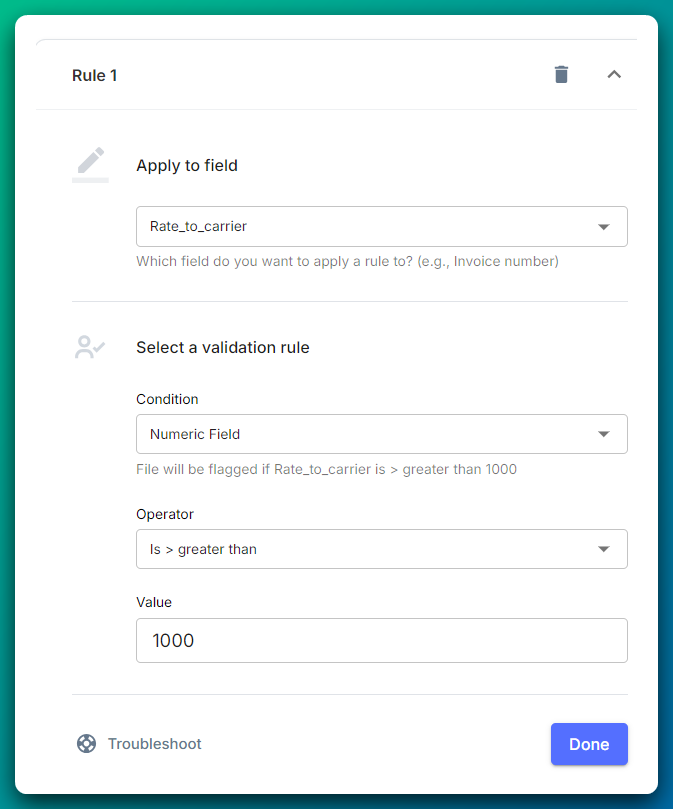Click the collapse arrow next to Rule 1

pos(614,75)
